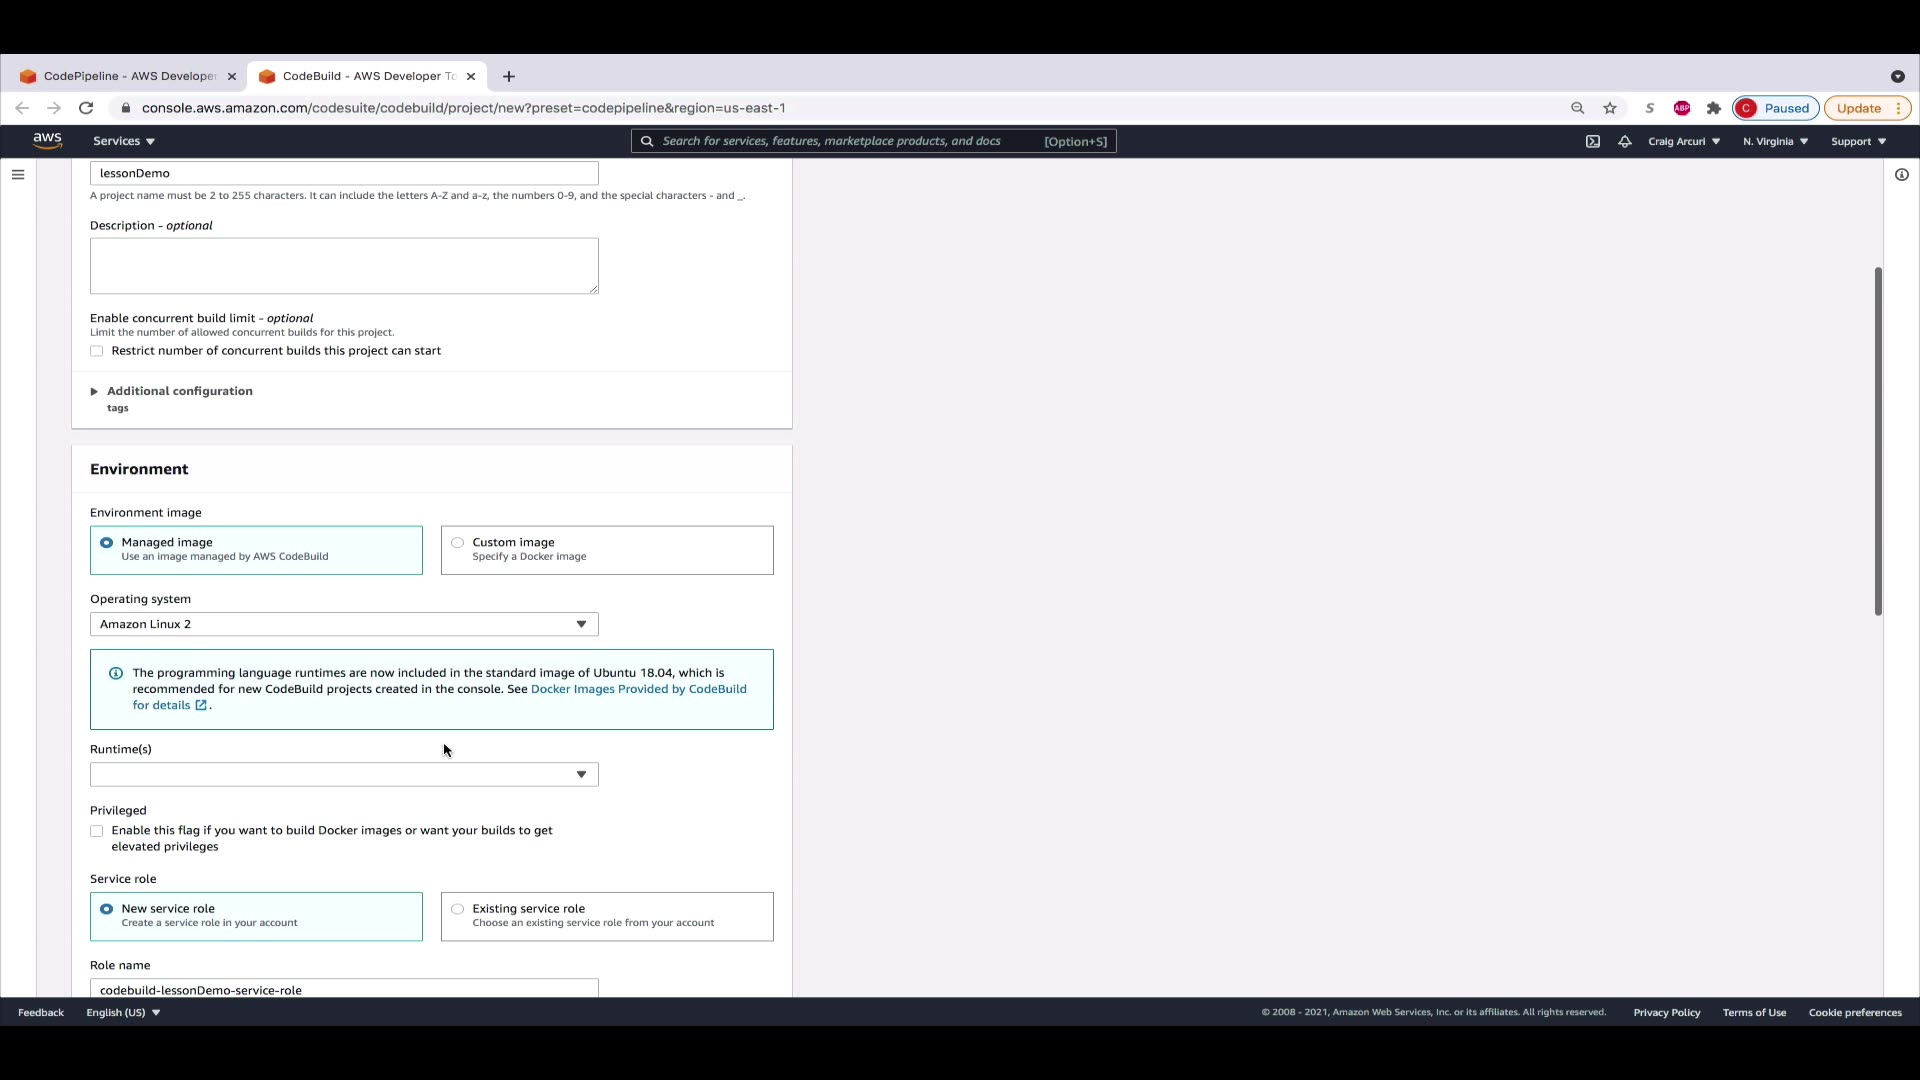Open the Runtime(s) dropdown
The height and width of the screenshot is (1080, 1920).
pyautogui.click(x=344, y=775)
